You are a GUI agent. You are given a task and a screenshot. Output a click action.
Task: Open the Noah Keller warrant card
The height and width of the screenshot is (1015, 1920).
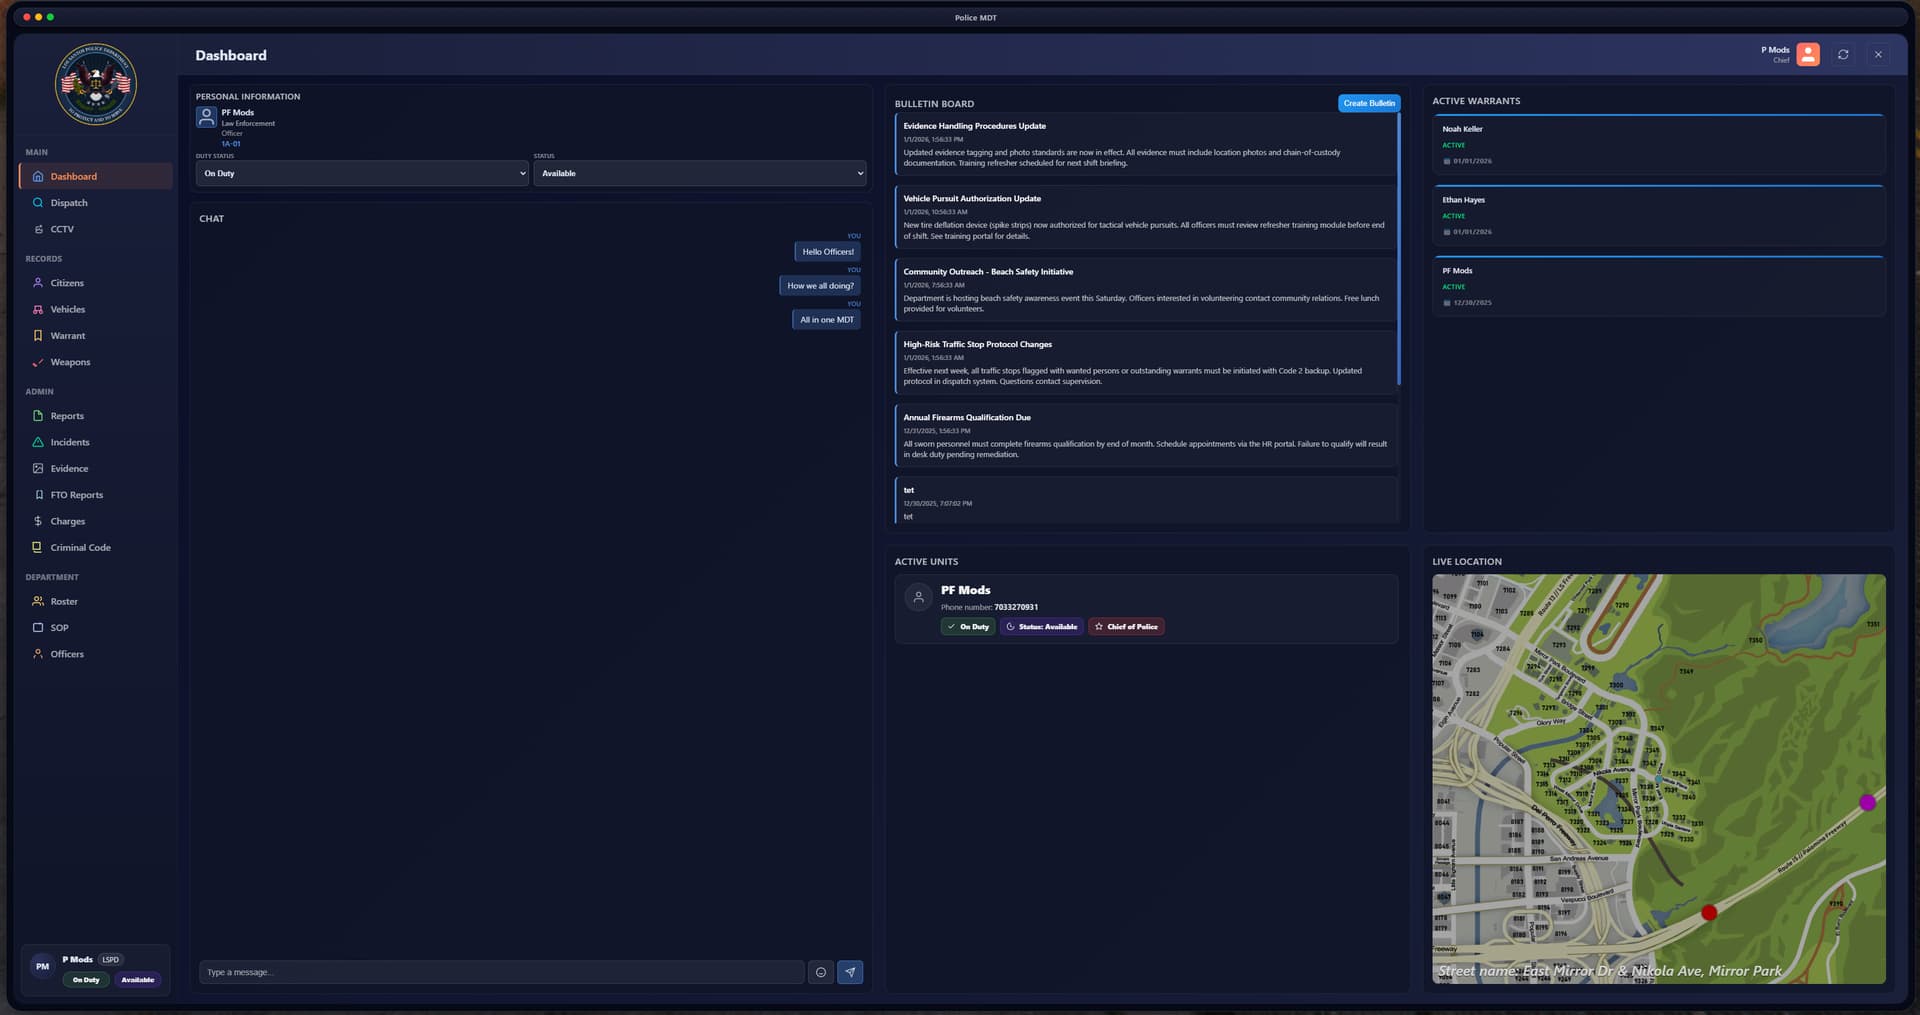(1658, 144)
